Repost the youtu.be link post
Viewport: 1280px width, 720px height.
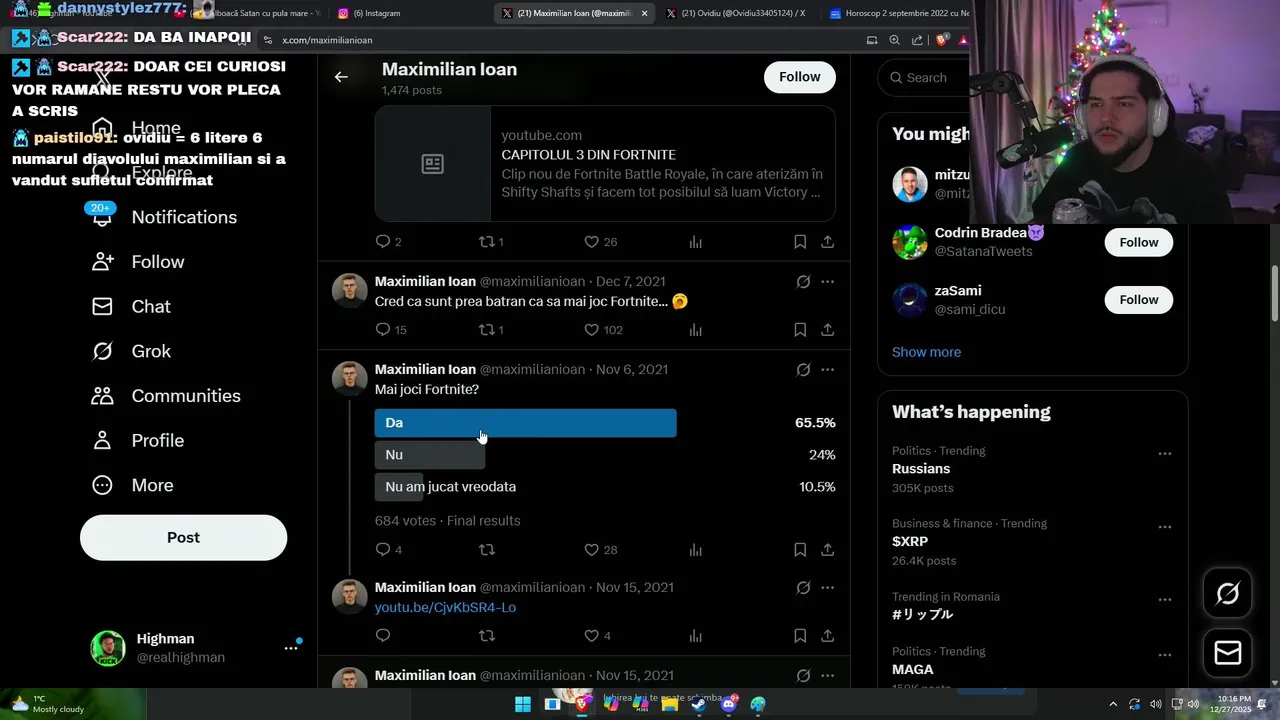point(487,636)
